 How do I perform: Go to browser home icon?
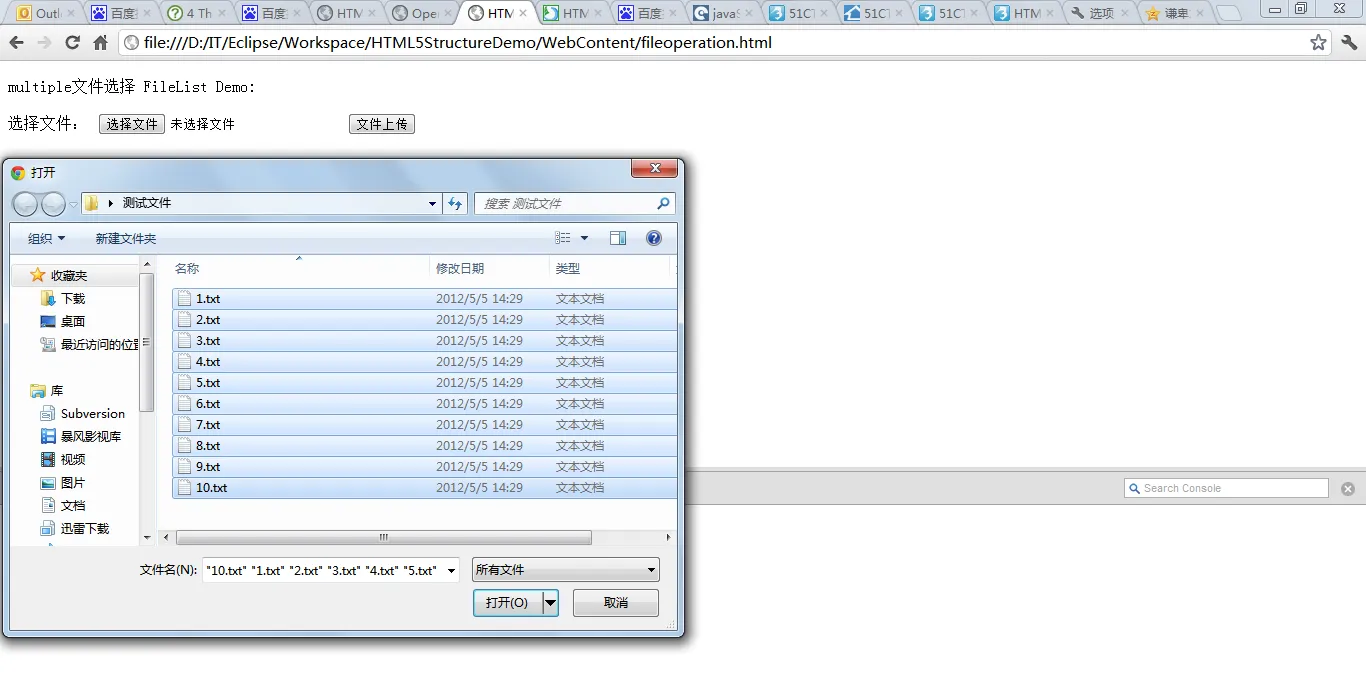click(x=100, y=43)
